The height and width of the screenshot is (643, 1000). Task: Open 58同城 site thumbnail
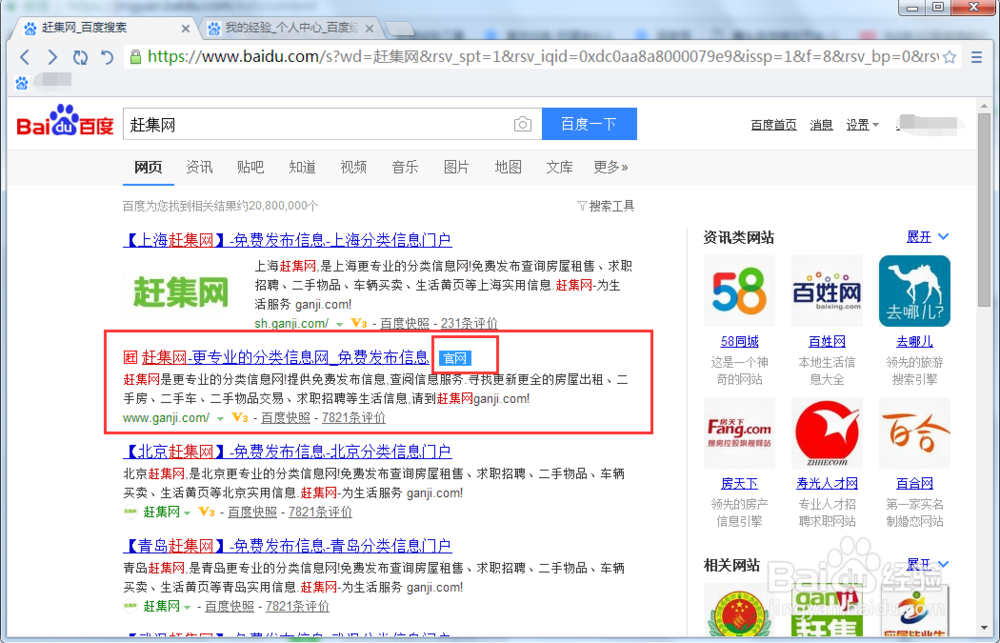[x=739, y=291]
